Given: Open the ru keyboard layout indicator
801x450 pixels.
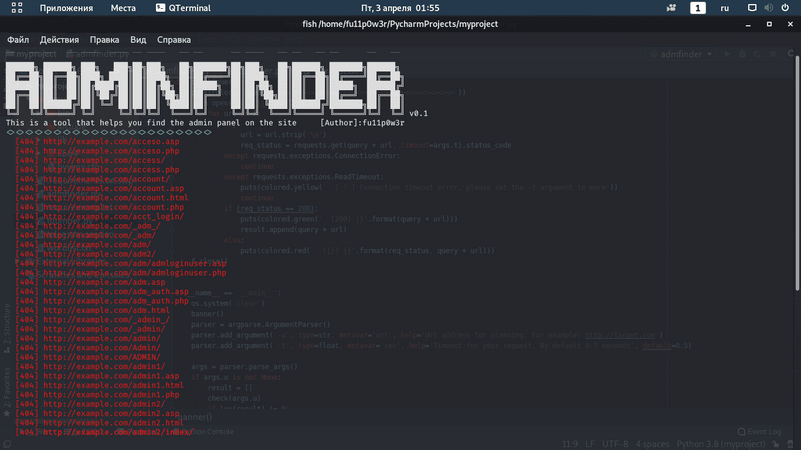Looking at the screenshot, I should [725, 8].
